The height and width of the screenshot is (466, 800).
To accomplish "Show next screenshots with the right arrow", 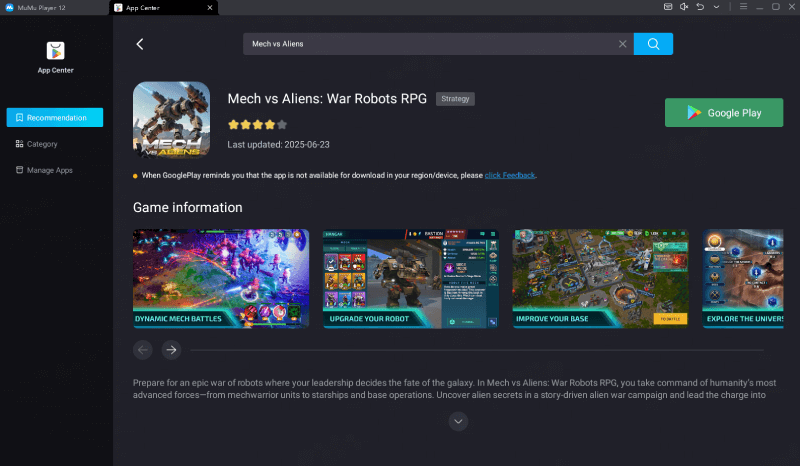I will pos(171,350).
